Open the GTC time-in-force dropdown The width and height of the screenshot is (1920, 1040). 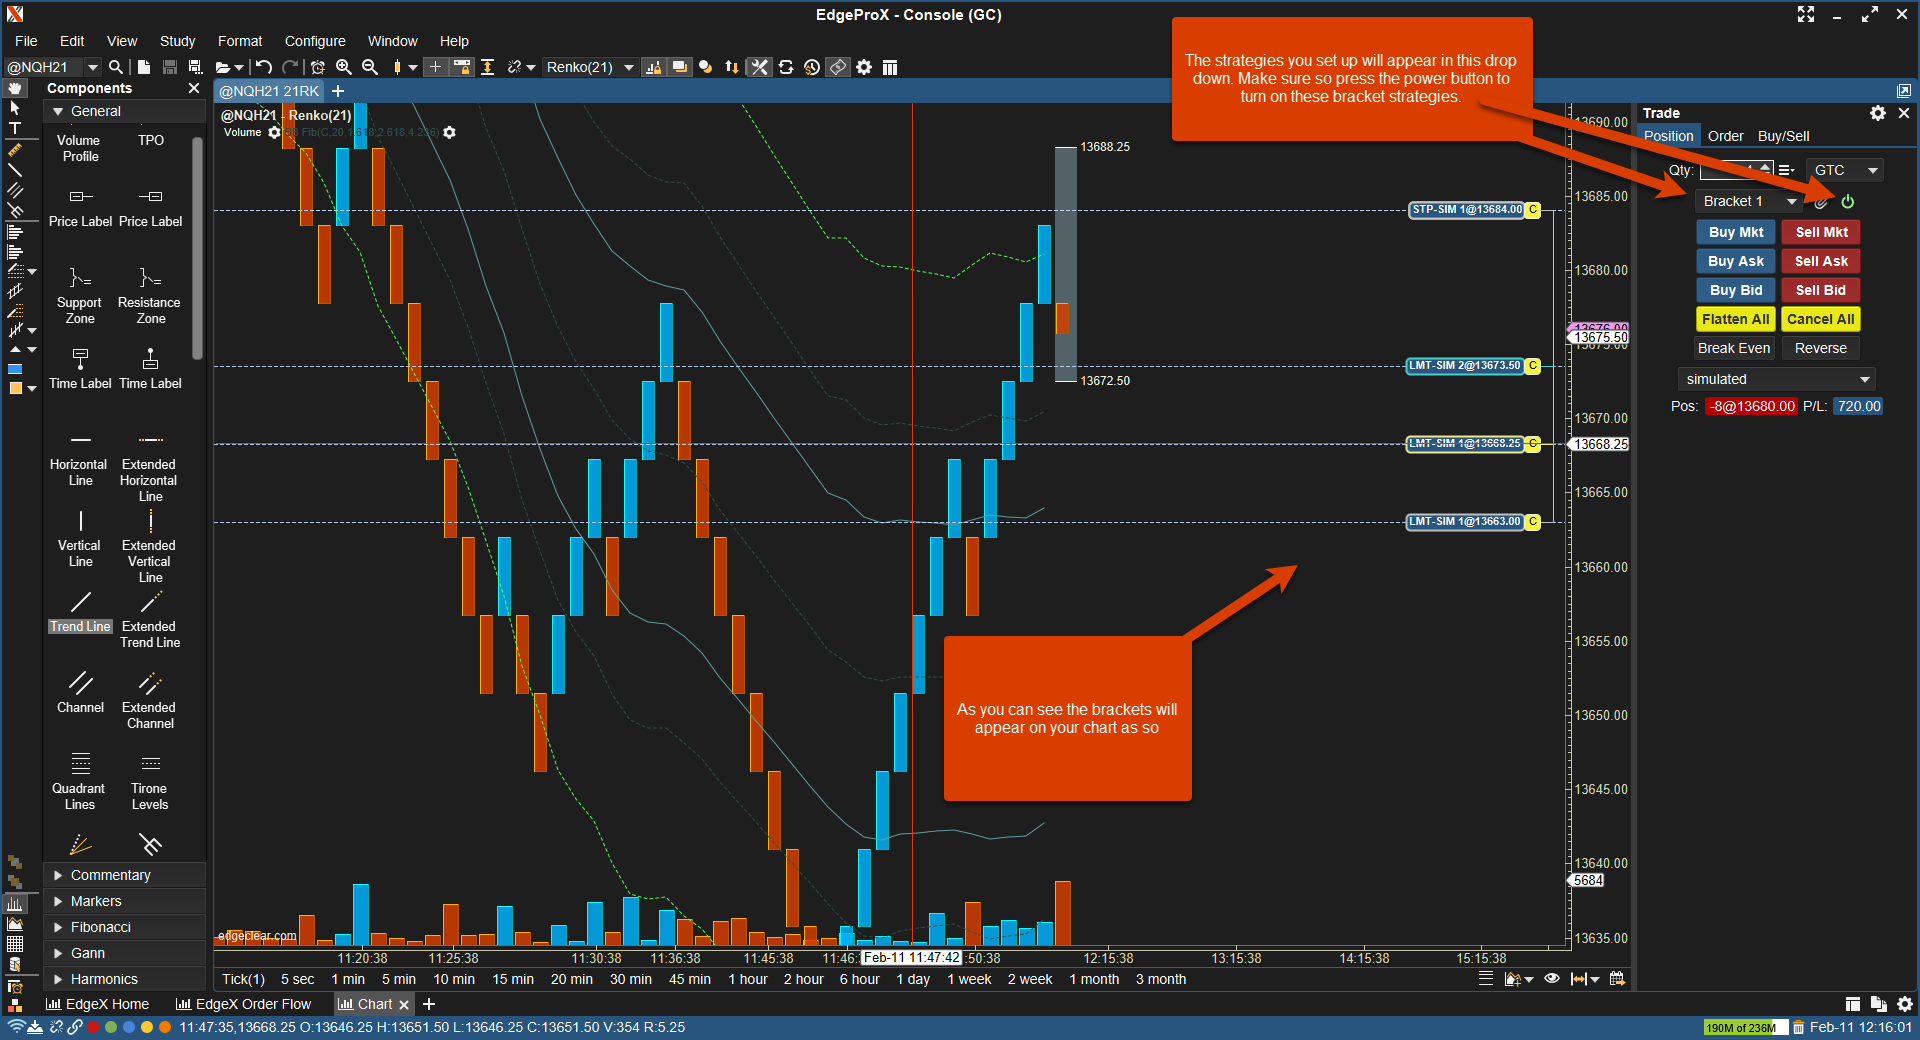click(x=1845, y=170)
